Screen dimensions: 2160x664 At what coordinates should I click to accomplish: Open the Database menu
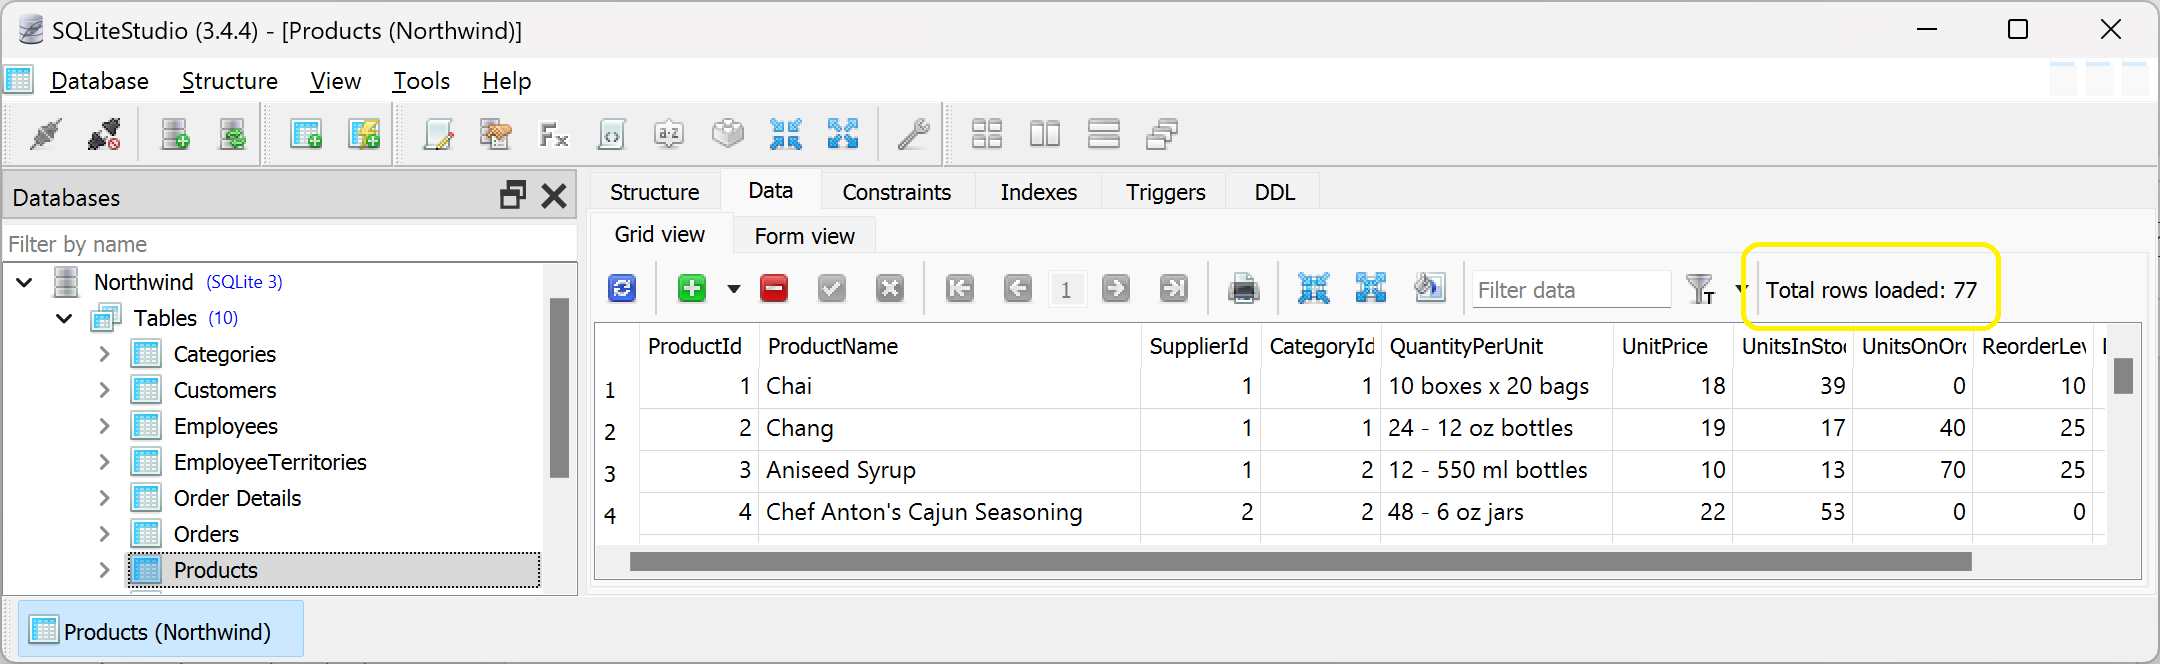[99, 81]
